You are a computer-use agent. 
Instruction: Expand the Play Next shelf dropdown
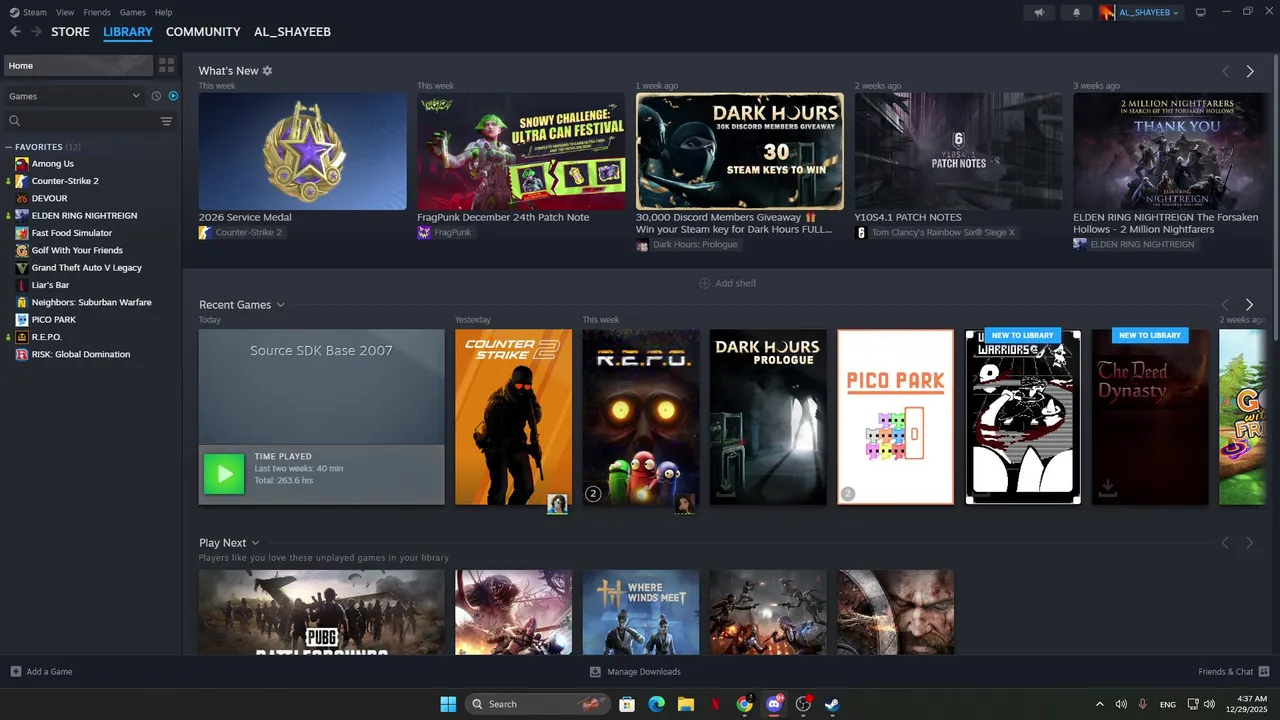coord(256,543)
